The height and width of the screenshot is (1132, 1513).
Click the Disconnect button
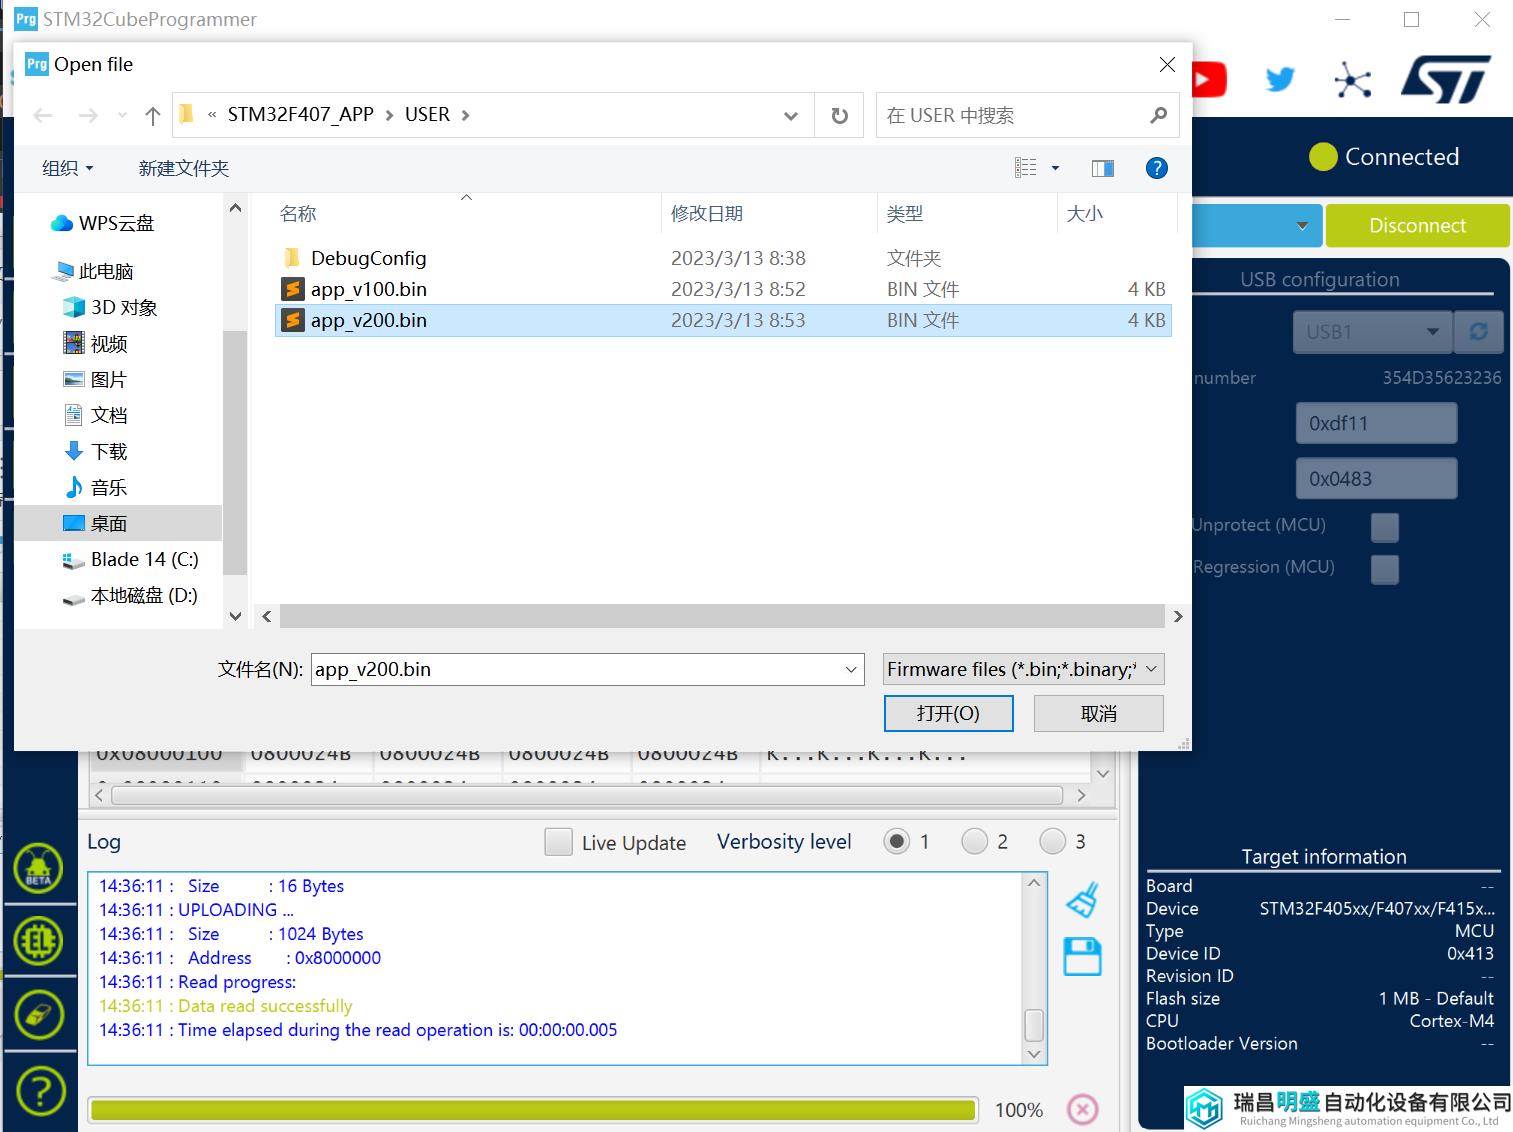(1417, 226)
